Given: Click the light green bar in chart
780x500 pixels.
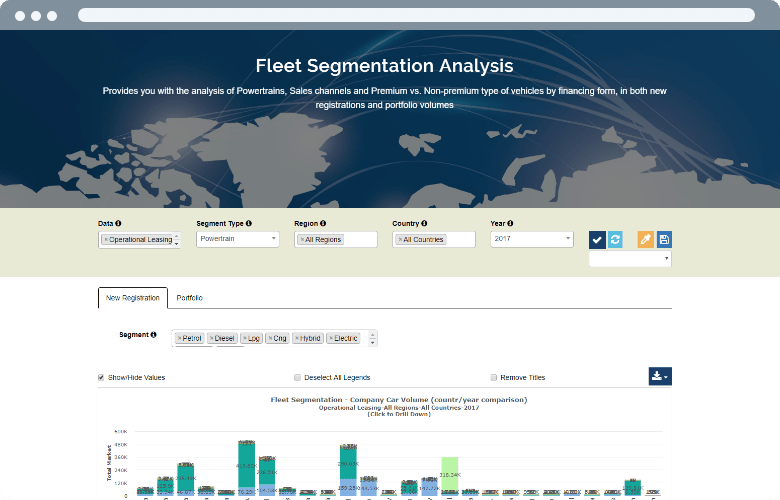Looking at the screenshot, I should coord(450,475).
